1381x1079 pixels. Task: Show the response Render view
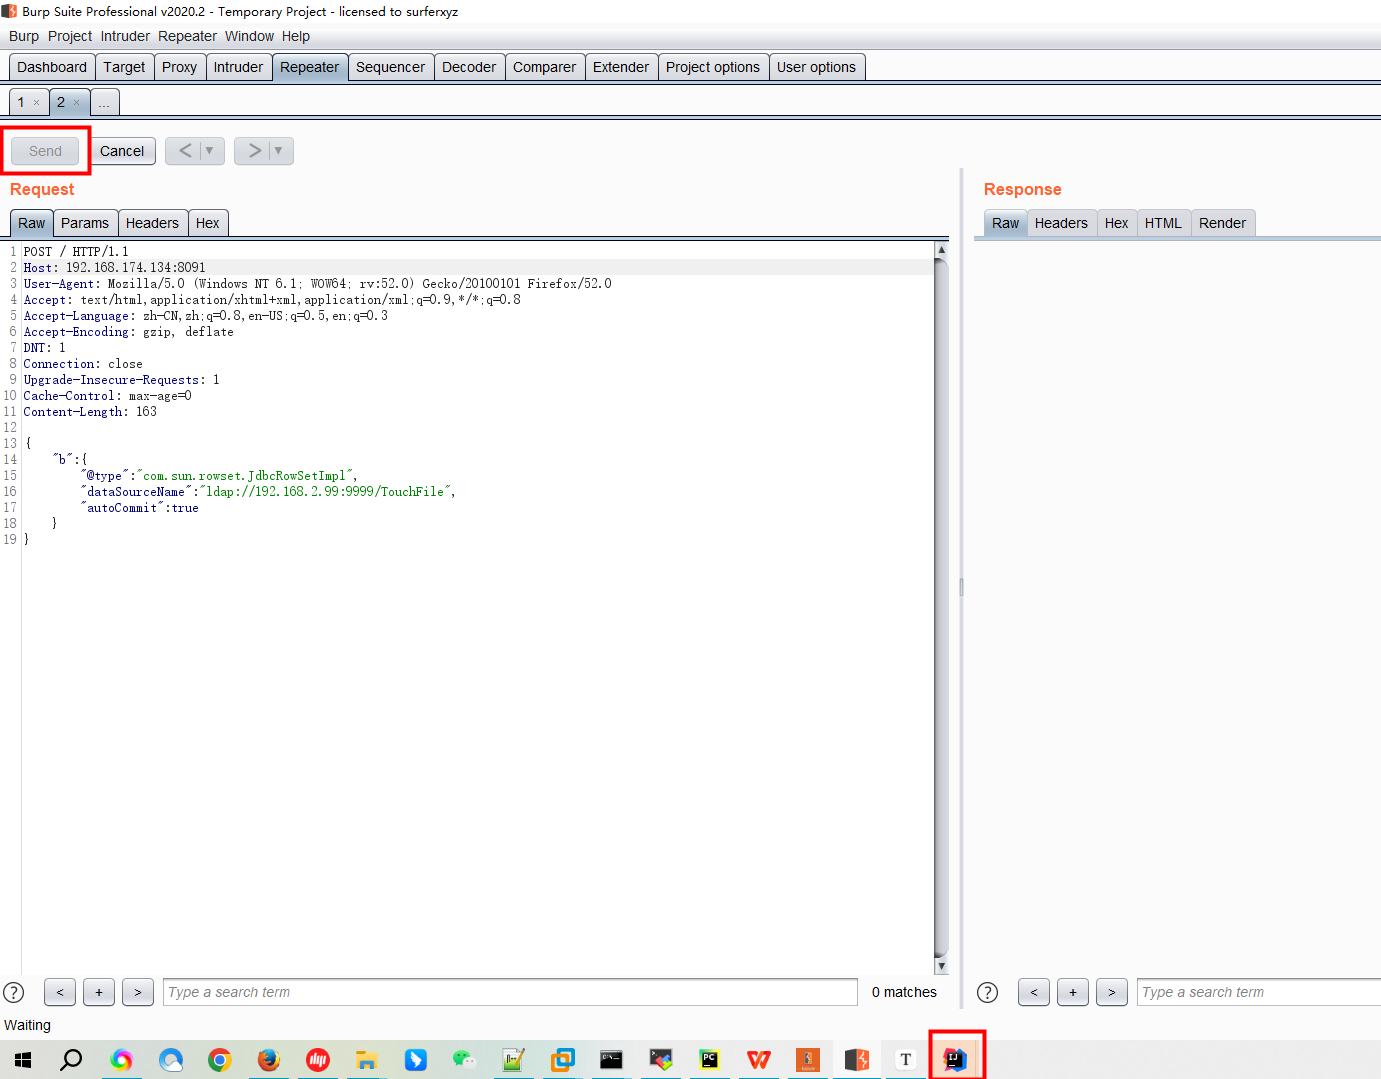coord(1222,223)
